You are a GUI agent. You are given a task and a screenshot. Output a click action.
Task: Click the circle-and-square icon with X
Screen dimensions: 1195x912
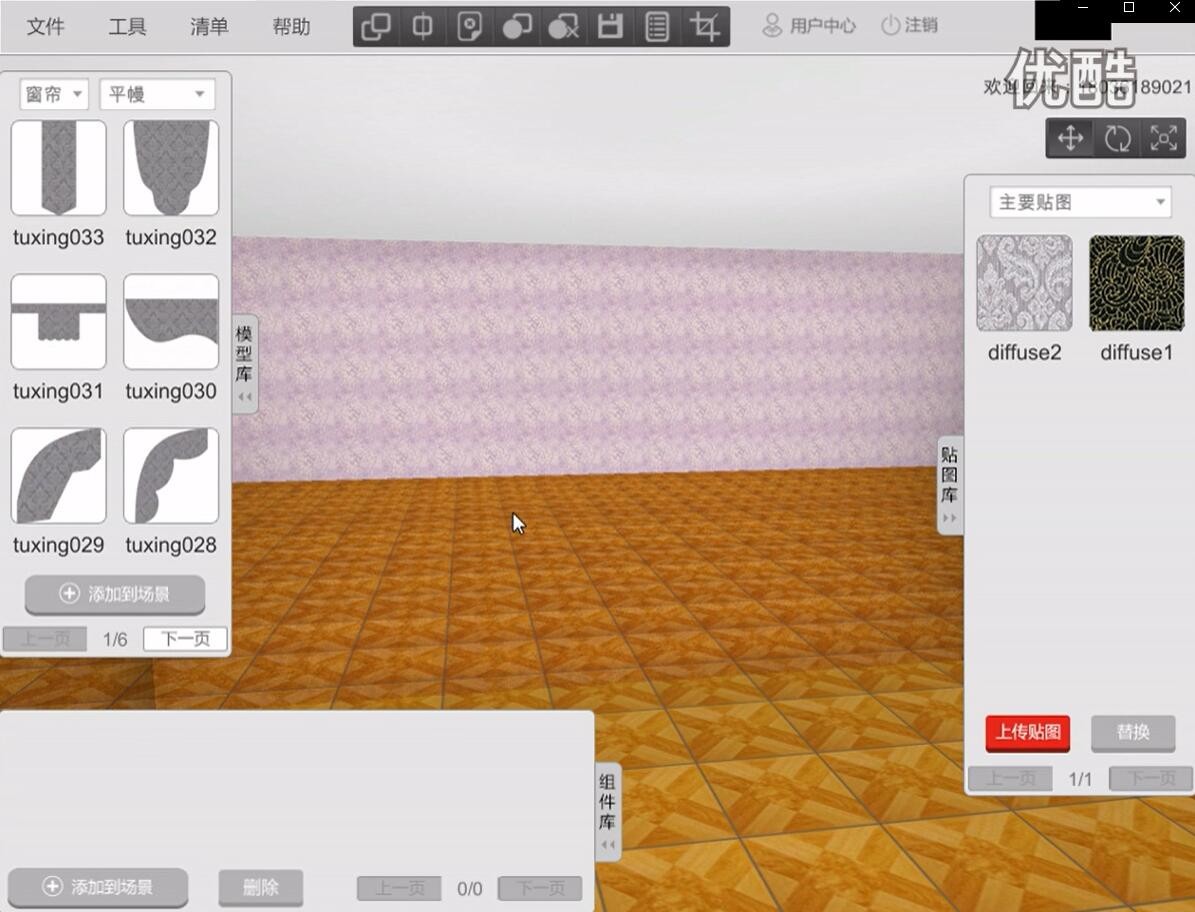coord(563,27)
